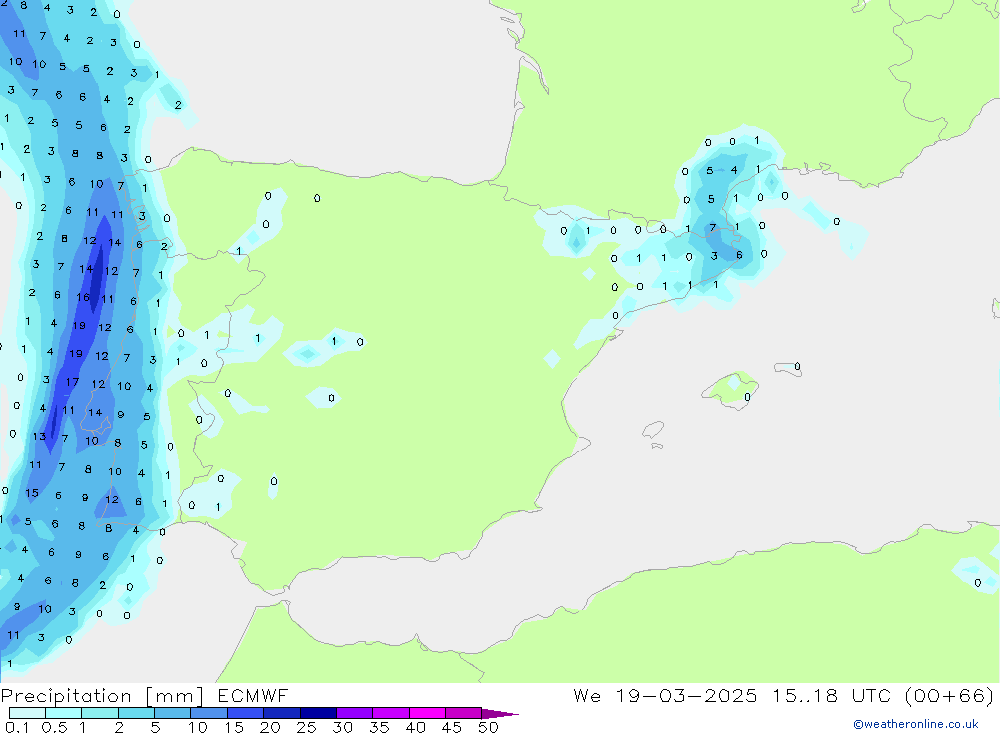Click the '17' precipitation value off Portugal
The image size is (1000, 733).
tap(72, 382)
